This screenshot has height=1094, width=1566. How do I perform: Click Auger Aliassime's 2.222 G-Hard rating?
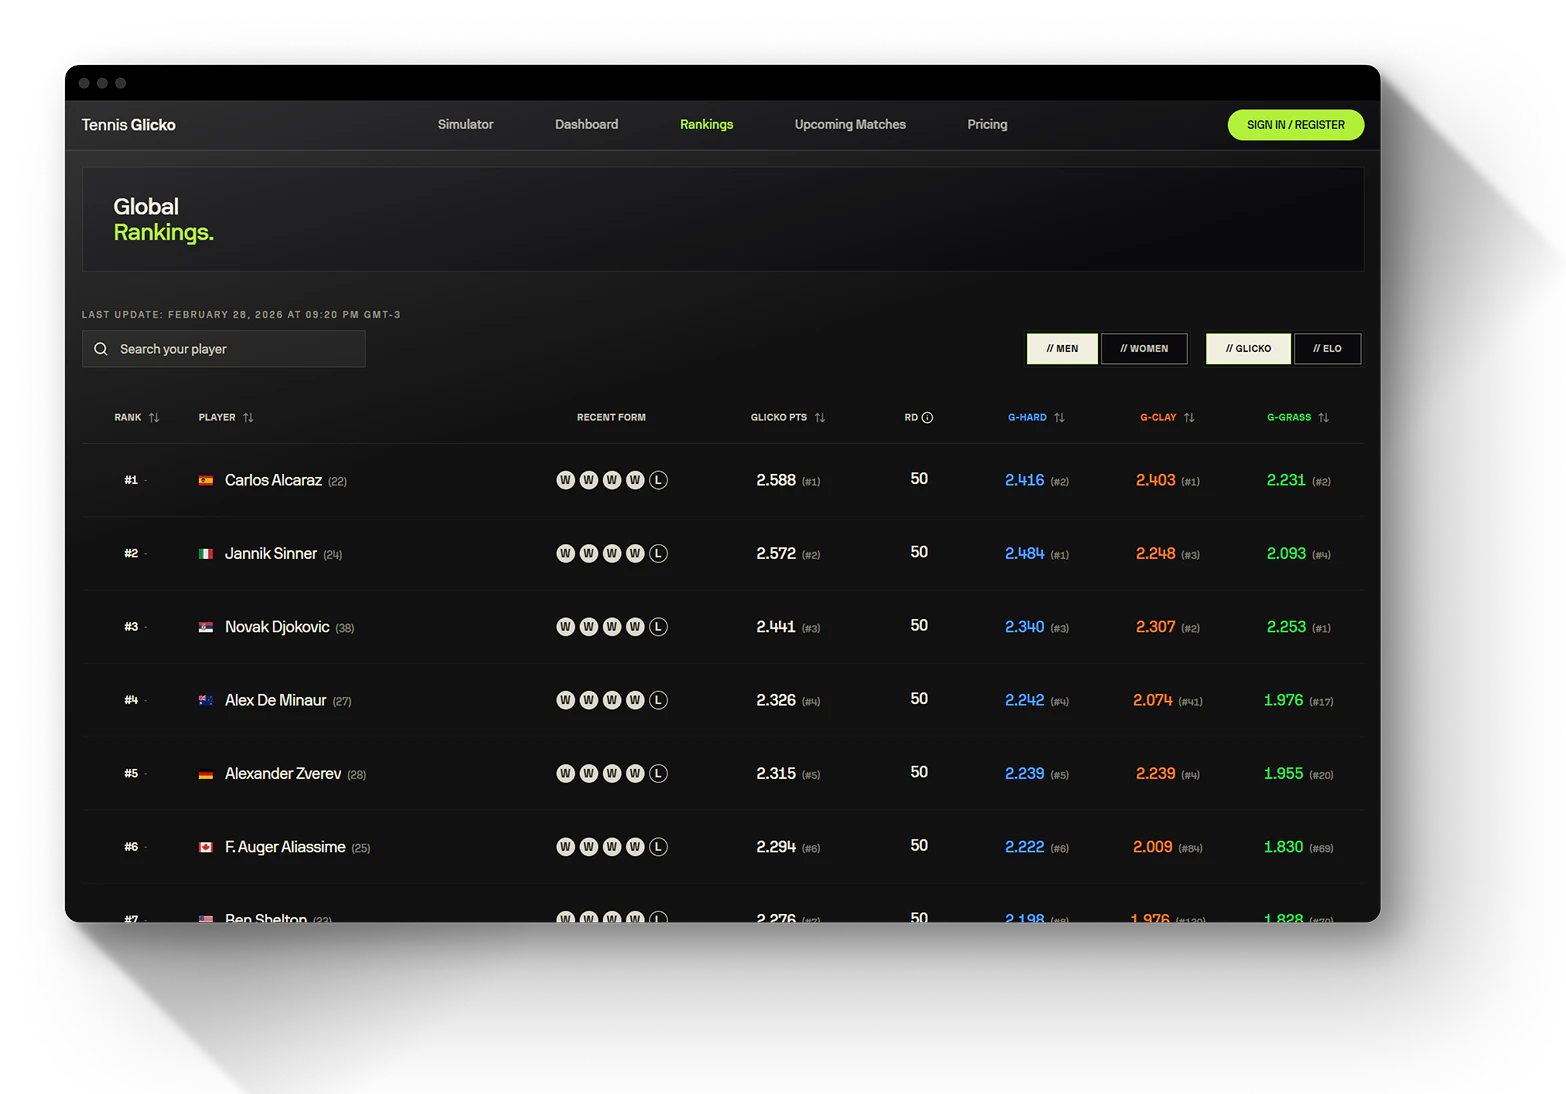pyautogui.click(x=1024, y=847)
